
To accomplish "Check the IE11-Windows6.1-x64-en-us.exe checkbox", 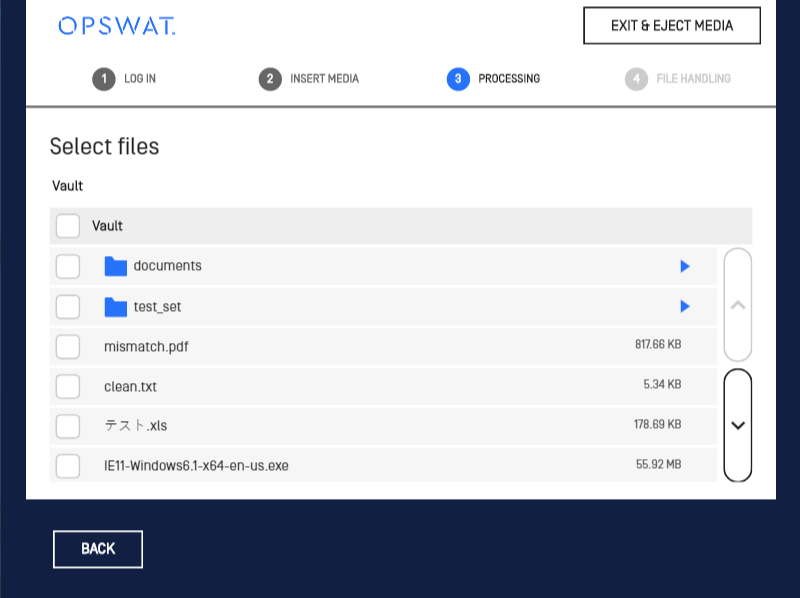I will (x=68, y=466).
